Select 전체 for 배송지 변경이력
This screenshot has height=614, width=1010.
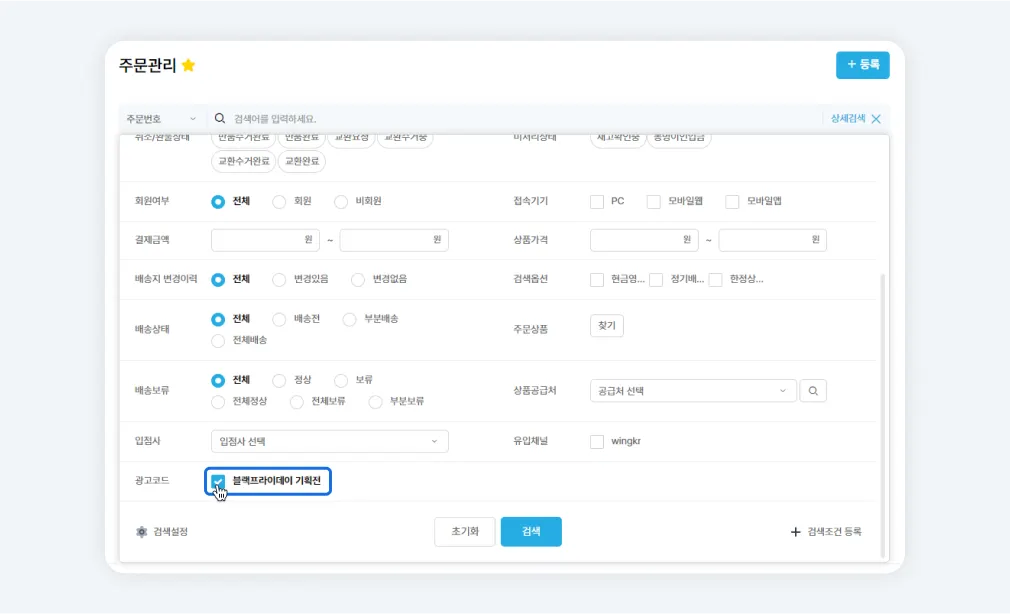coord(218,280)
